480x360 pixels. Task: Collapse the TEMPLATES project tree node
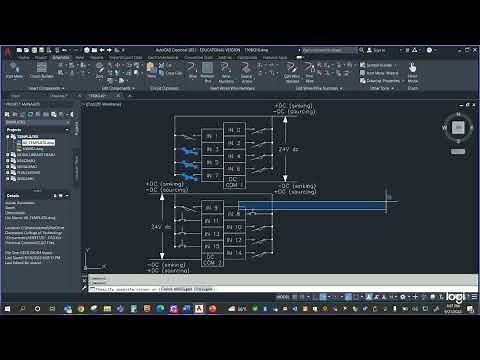click(8, 136)
